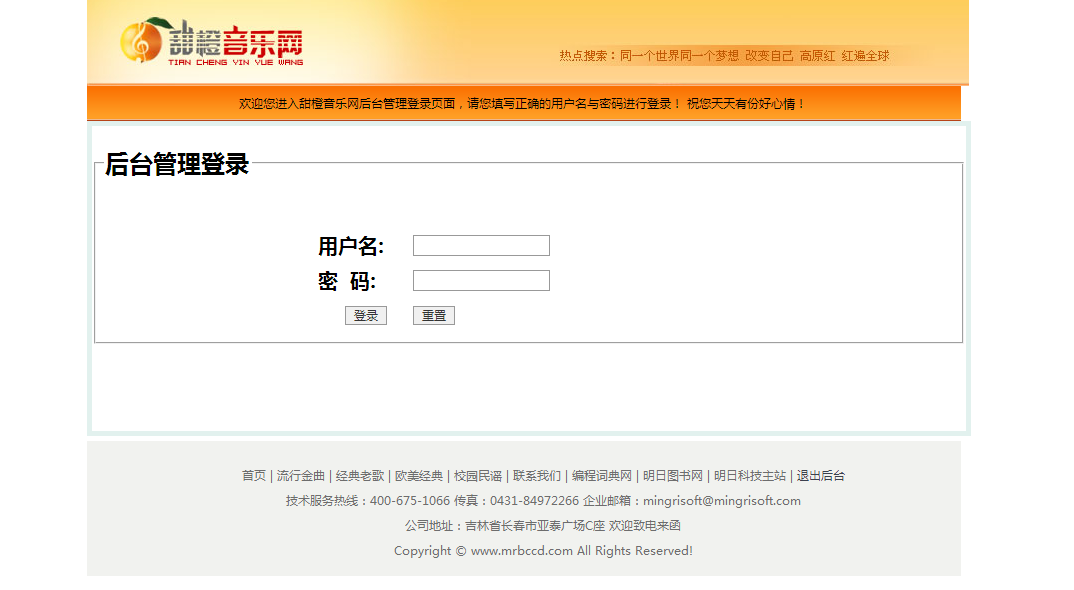This screenshot has width=1074, height=590.
Task: Select hot search 同一个世界同一个梦想
Action: [679, 56]
